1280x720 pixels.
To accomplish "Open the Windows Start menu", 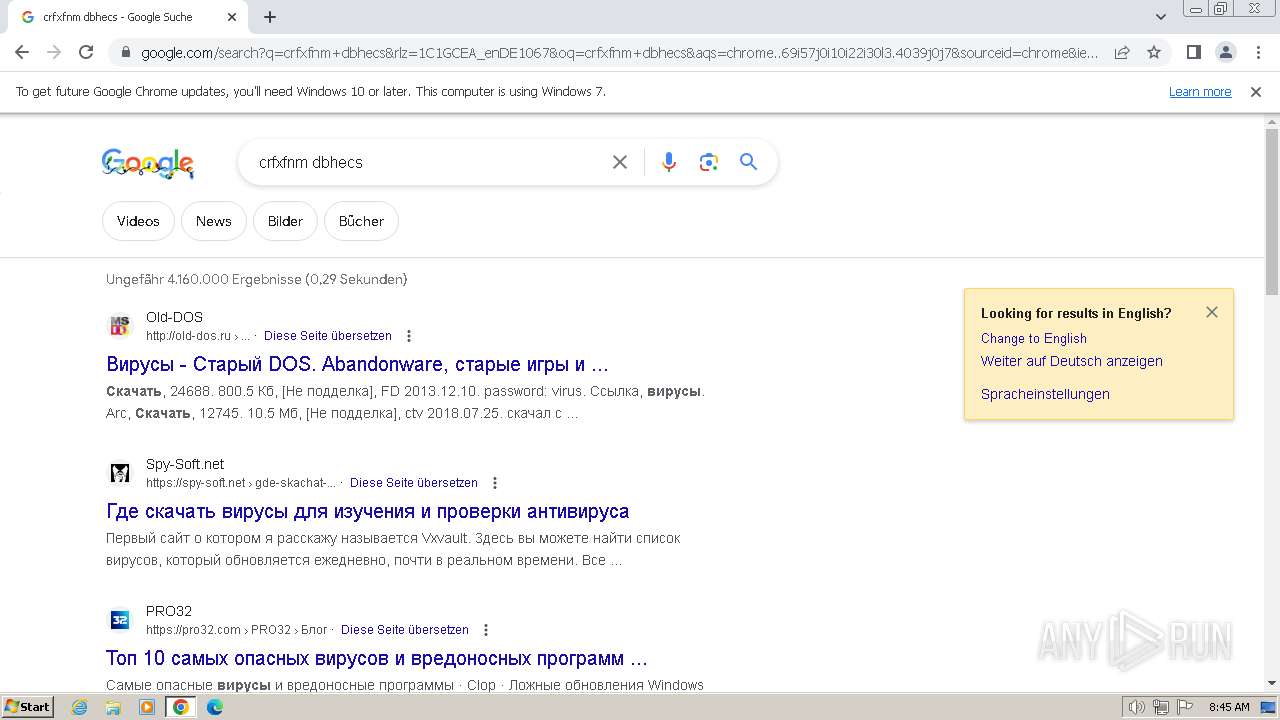I will point(28,707).
